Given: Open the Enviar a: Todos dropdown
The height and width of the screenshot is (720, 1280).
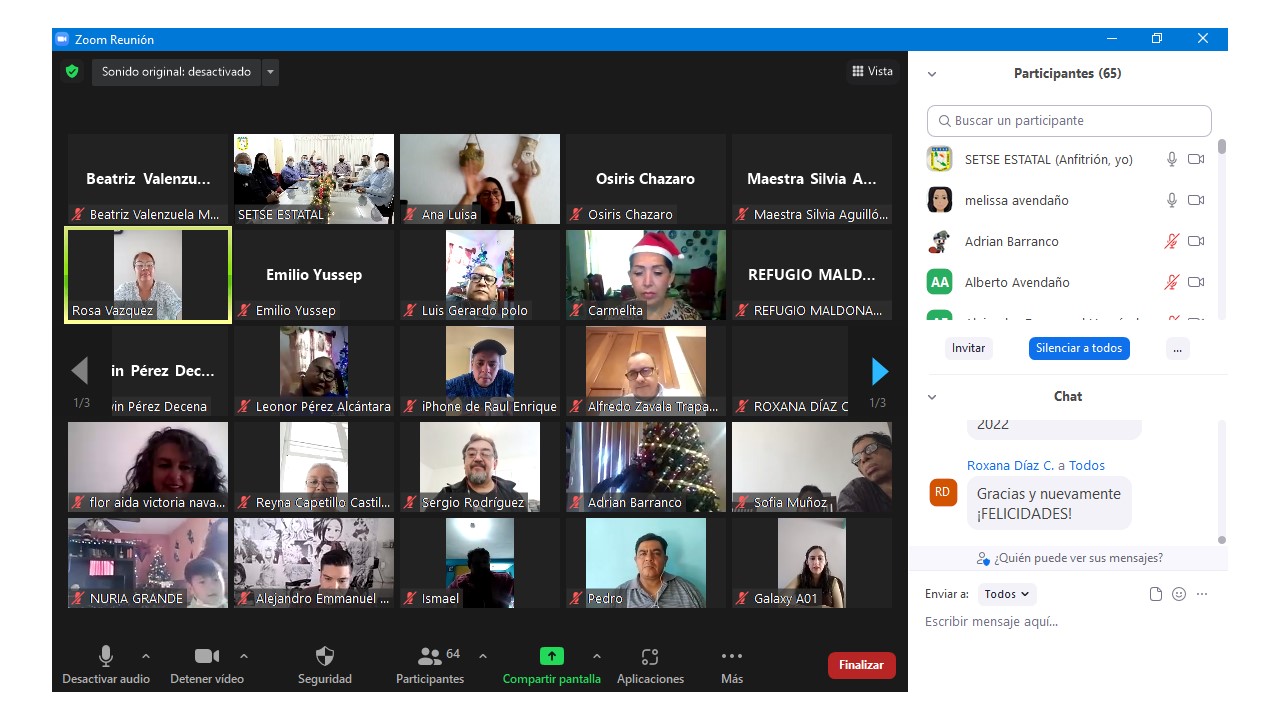Looking at the screenshot, I should (1007, 594).
